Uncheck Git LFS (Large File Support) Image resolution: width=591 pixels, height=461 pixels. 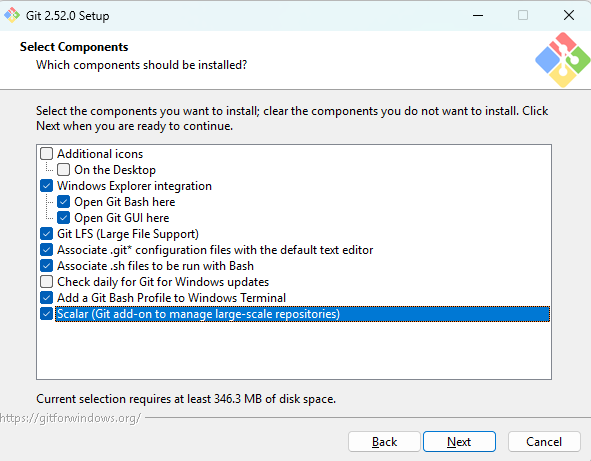(46, 234)
